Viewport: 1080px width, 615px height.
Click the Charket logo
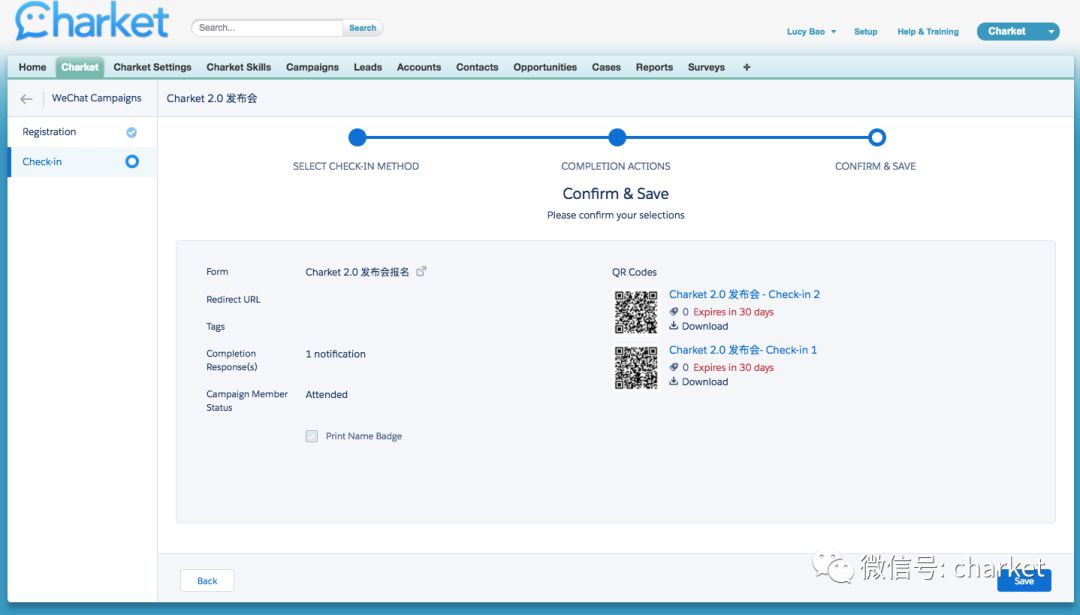point(92,23)
